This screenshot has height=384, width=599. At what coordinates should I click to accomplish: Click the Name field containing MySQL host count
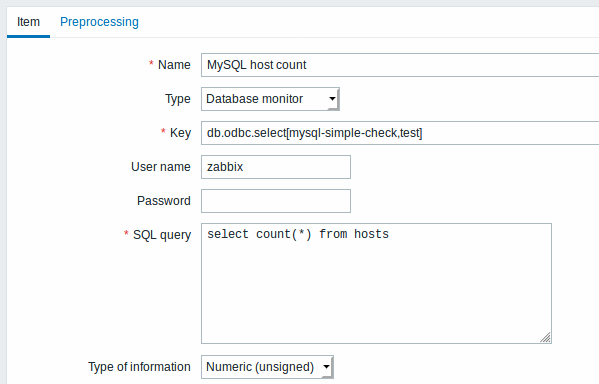click(400, 65)
